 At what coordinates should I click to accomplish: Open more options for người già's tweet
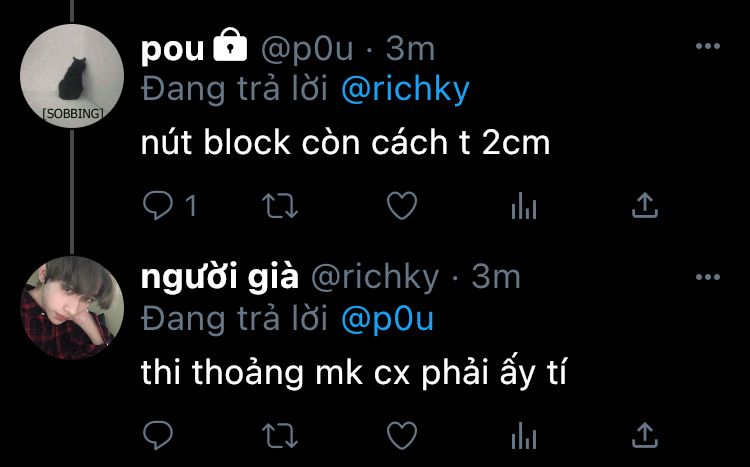click(x=708, y=277)
